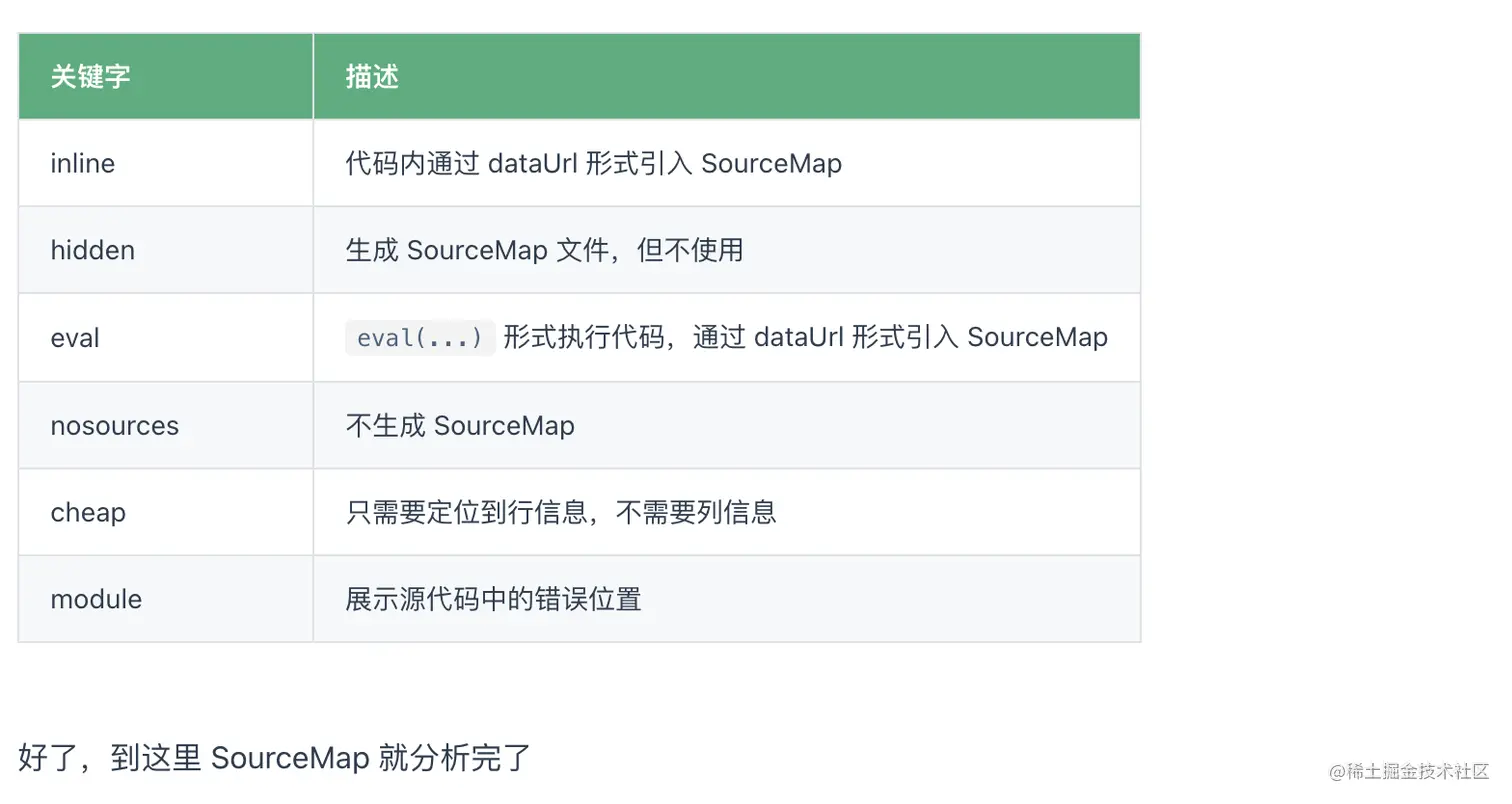Image resolution: width=1512 pixels, height=804 pixels.
Task: Select the inline keyword cell
Action: [83, 163]
